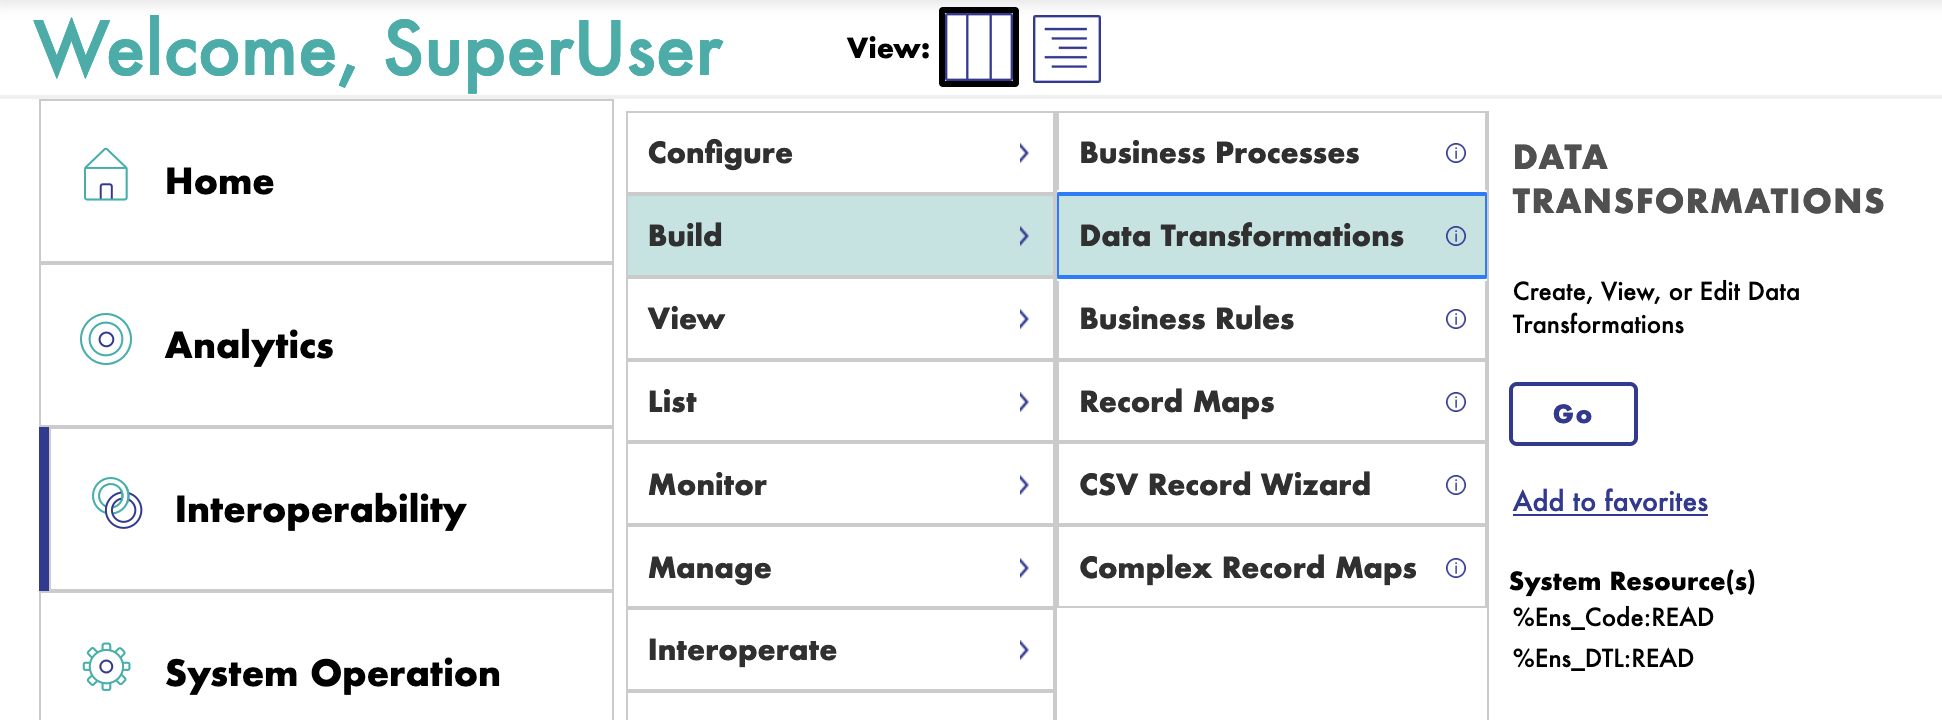Screen dimensions: 1942x720
Task: Click info icon beside Business Rules
Action: tap(1456, 319)
